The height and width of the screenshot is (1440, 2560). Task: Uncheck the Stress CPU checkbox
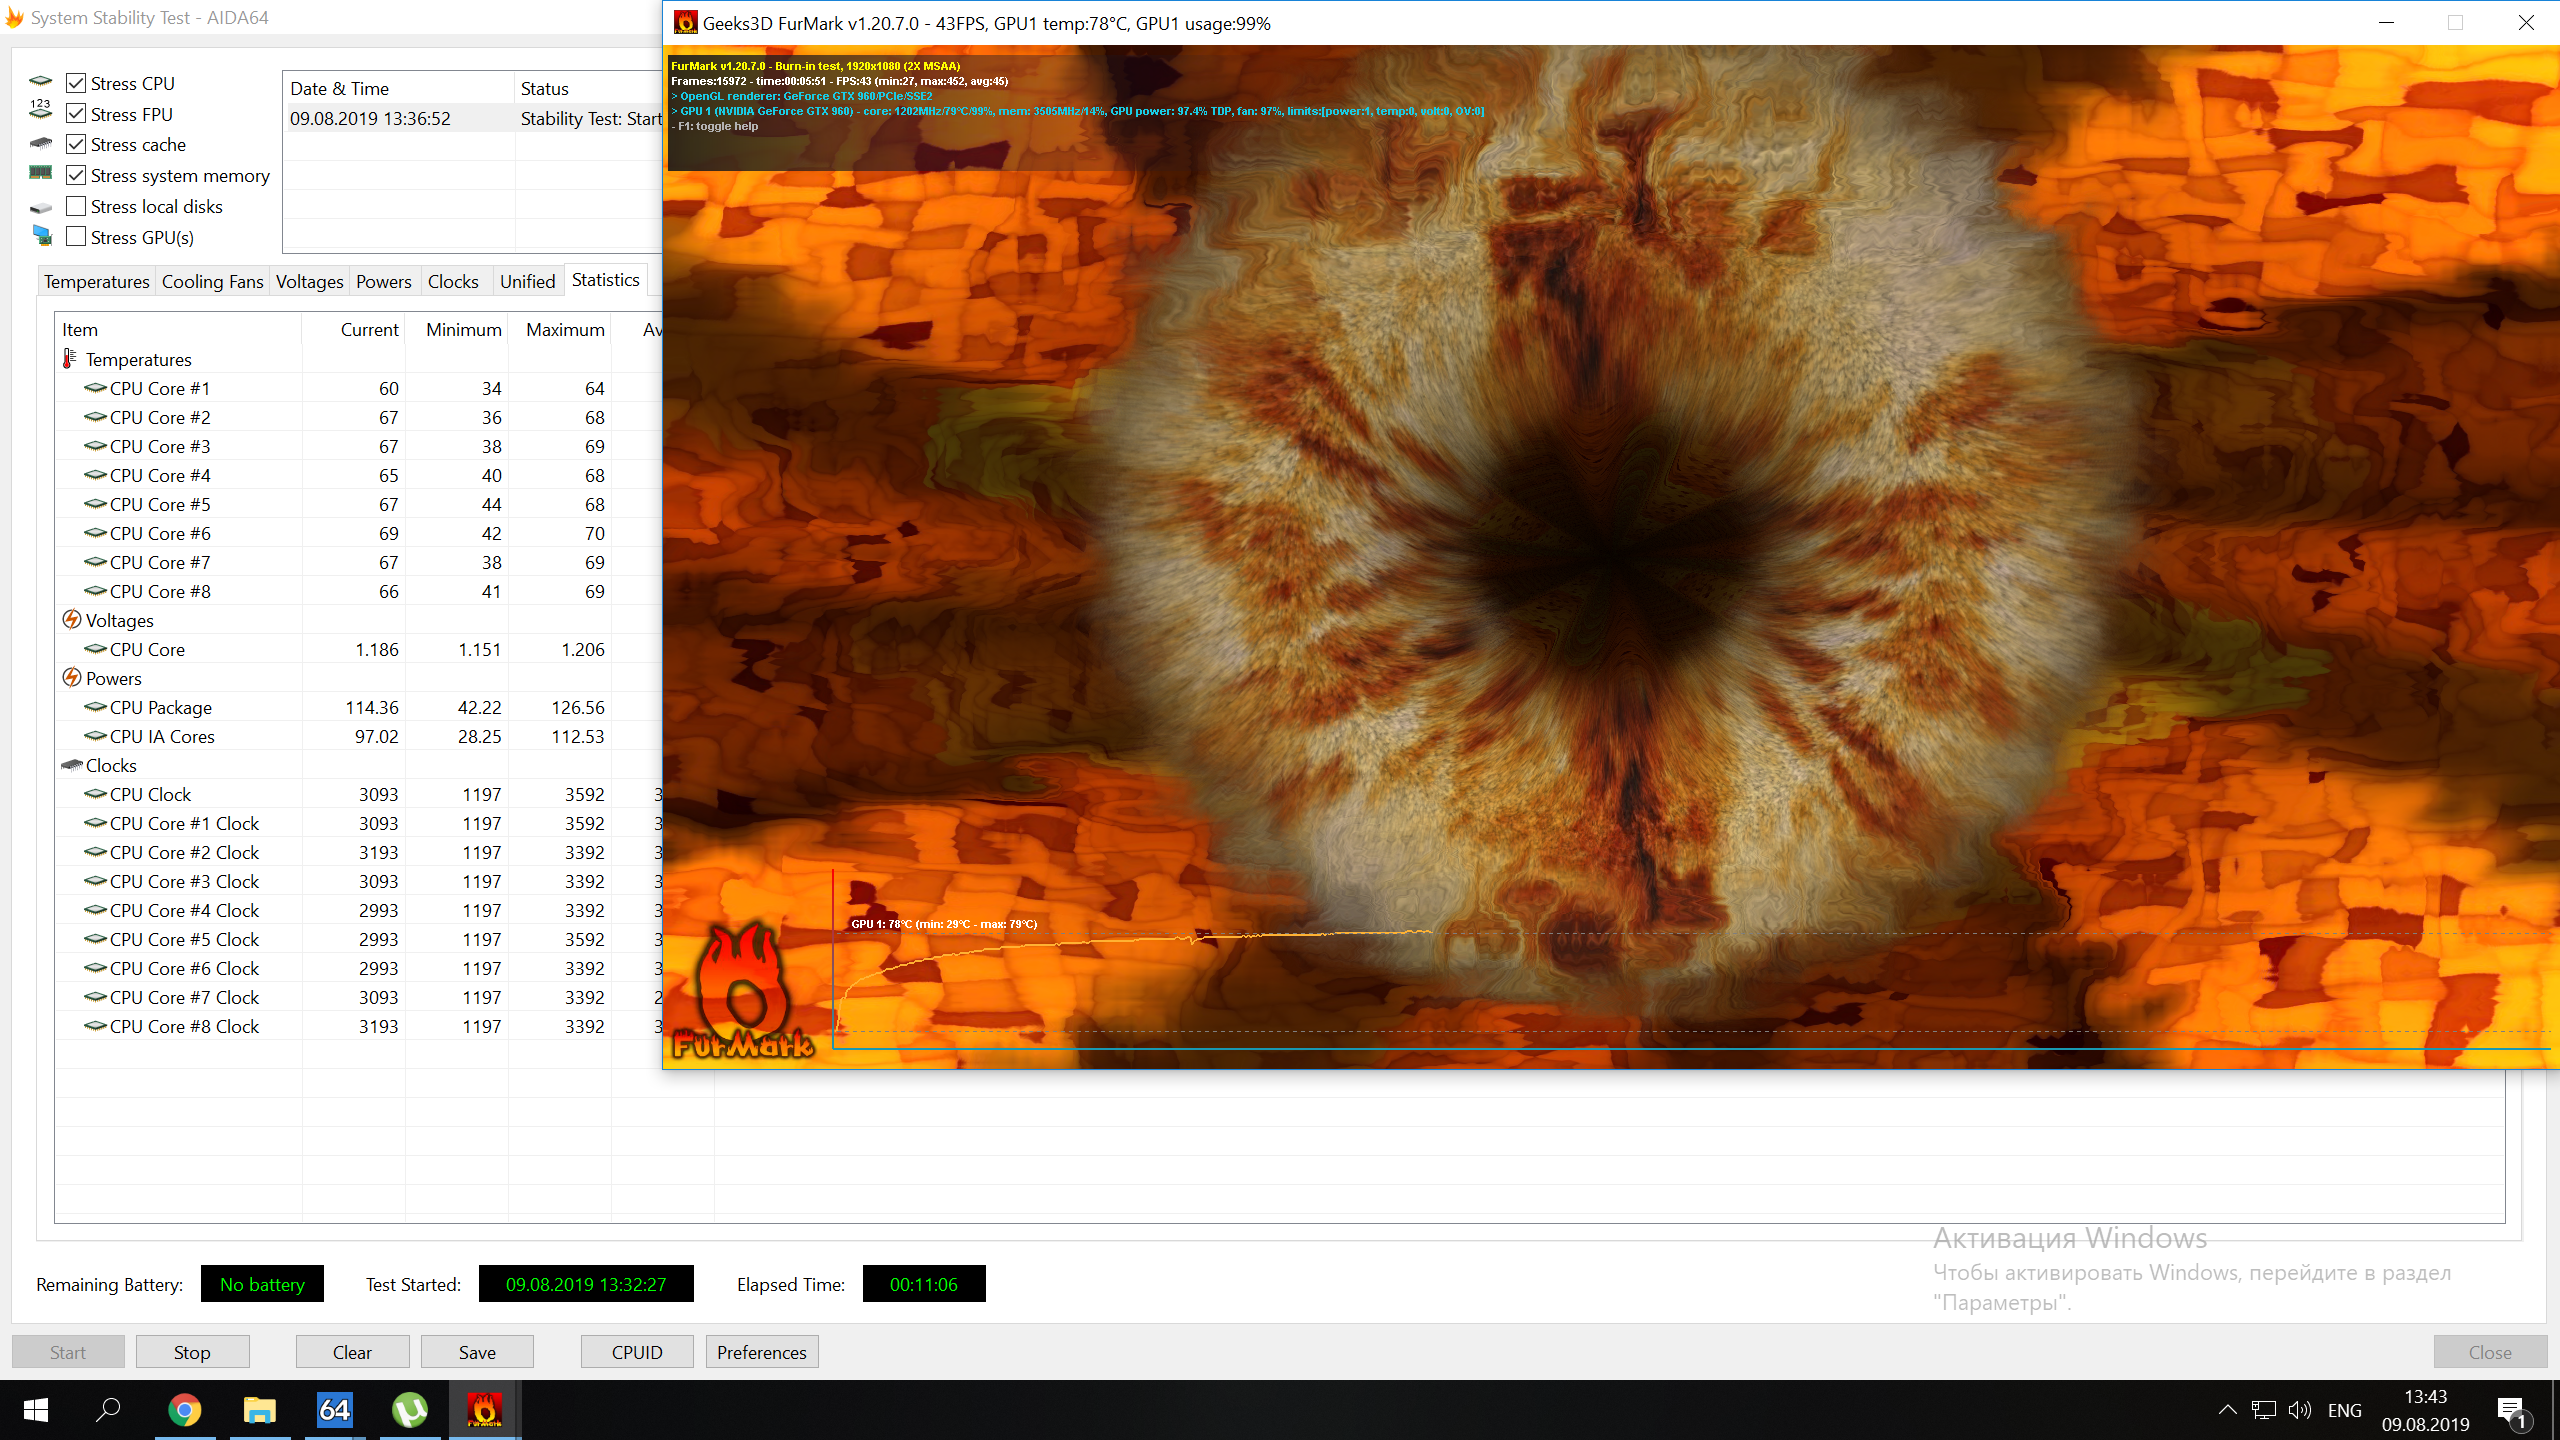point(76,83)
